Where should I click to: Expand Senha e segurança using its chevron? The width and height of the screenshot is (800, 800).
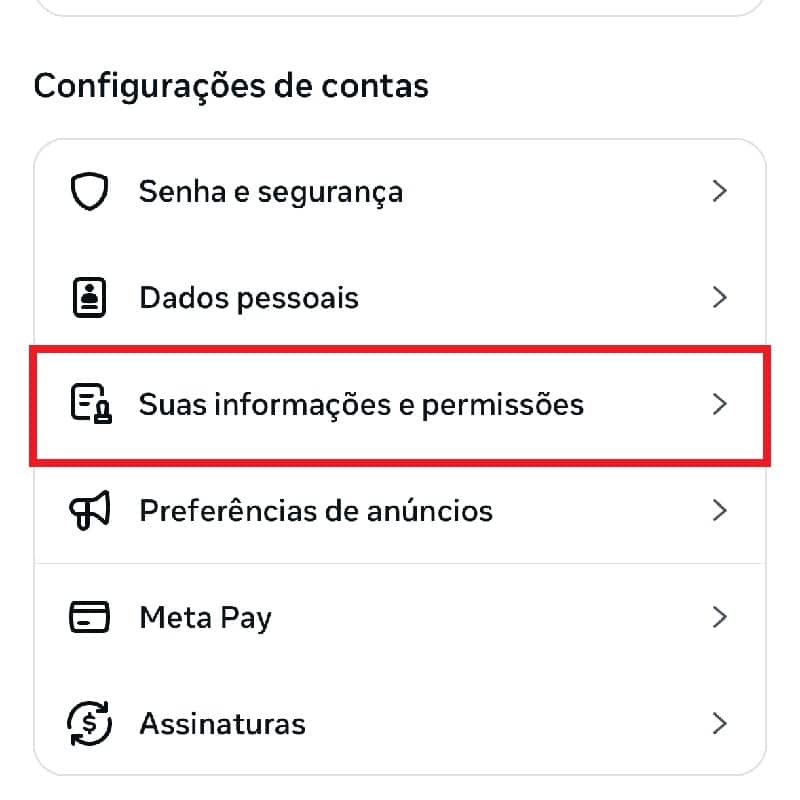pyautogui.click(x=718, y=191)
